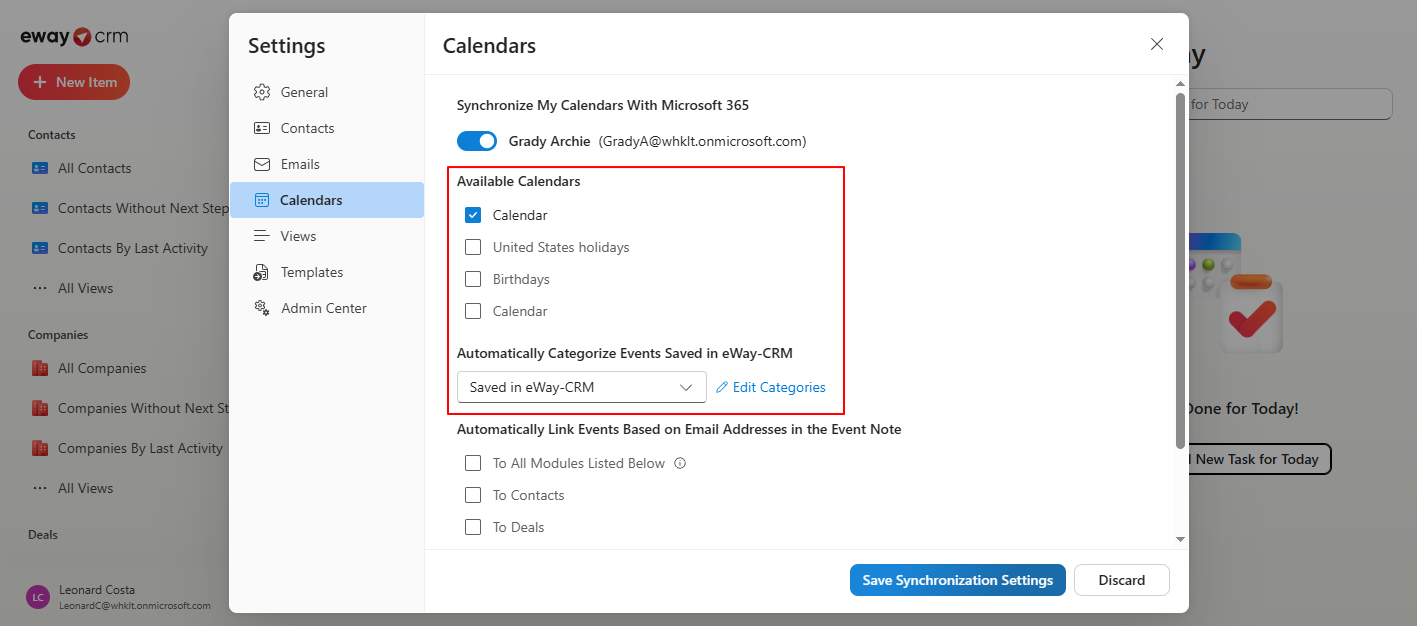Check the Birthdays calendar checkbox
This screenshot has height=626, width=1417.
click(x=473, y=279)
